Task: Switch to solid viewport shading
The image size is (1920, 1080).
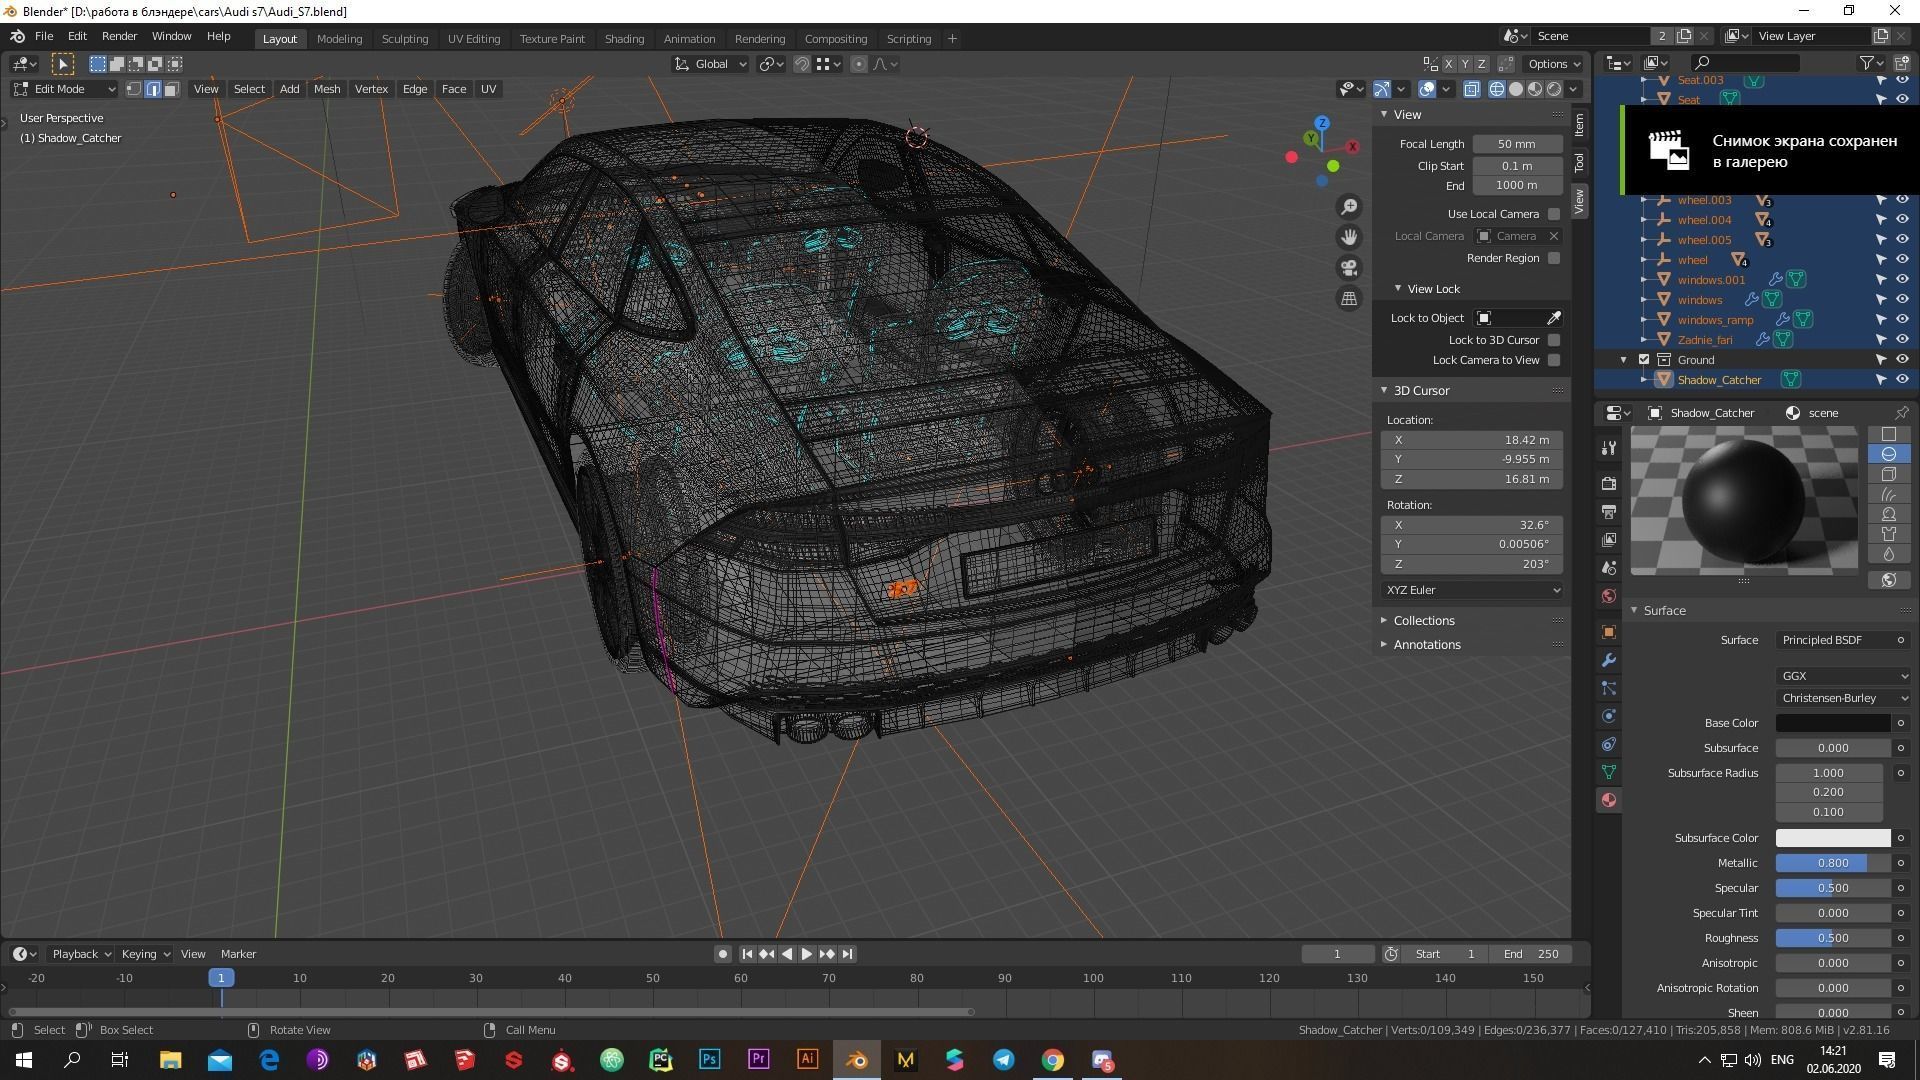Action: [x=1516, y=89]
